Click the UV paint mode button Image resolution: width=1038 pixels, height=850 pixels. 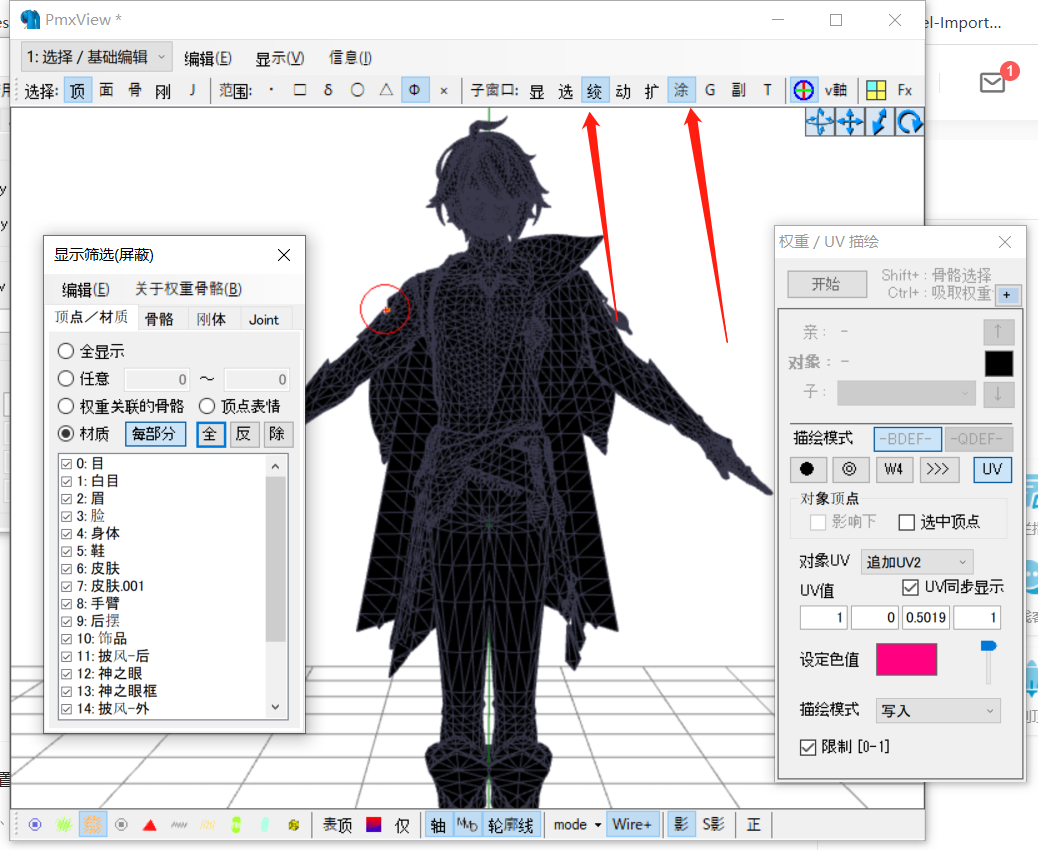992,469
